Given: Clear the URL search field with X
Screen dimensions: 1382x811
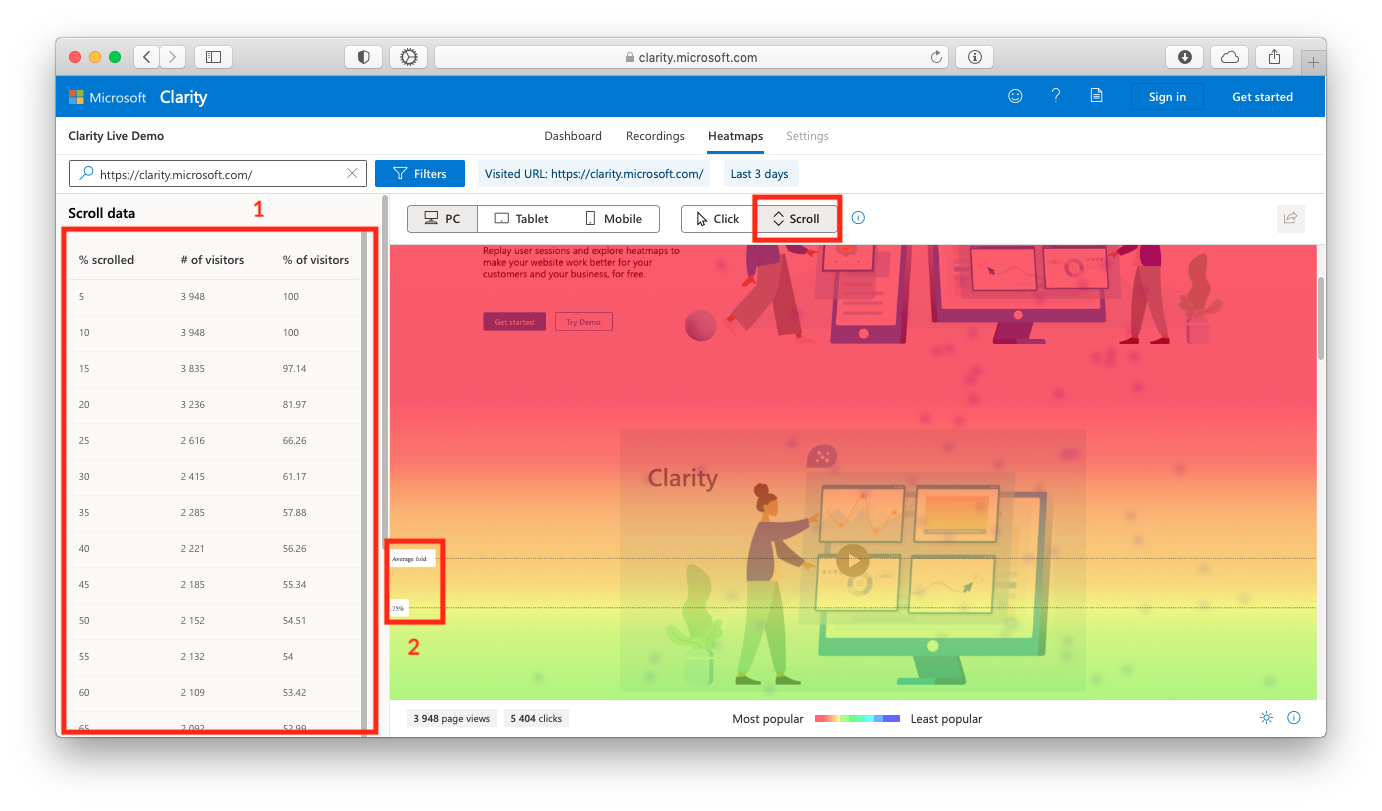Looking at the screenshot, I should (x=352, y=173).
